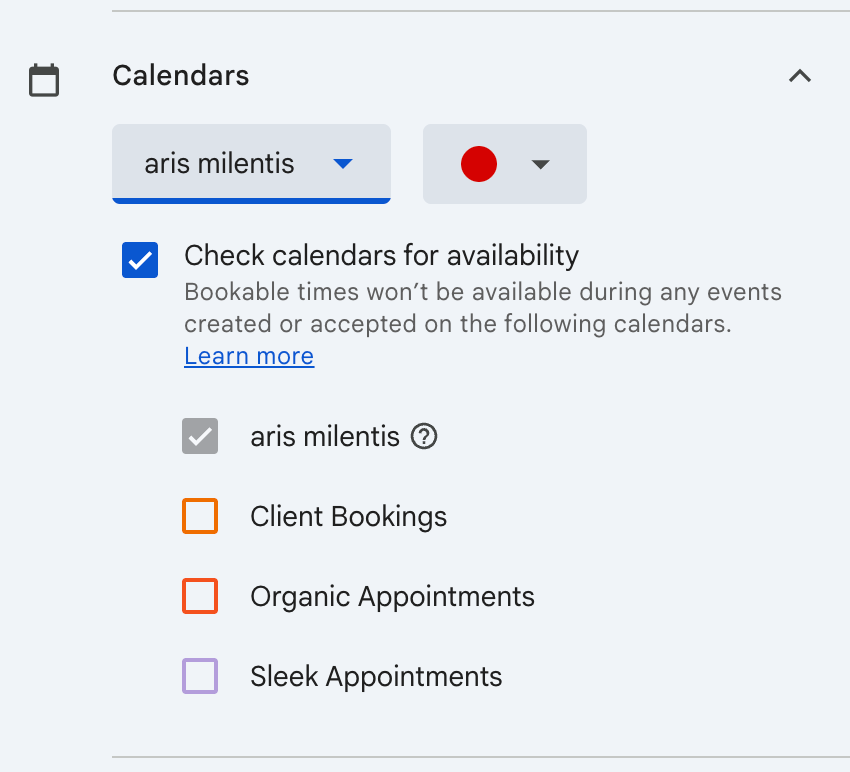Select the Sleek Appointments label
Screen dimensions: 850x772
(376, 677)
